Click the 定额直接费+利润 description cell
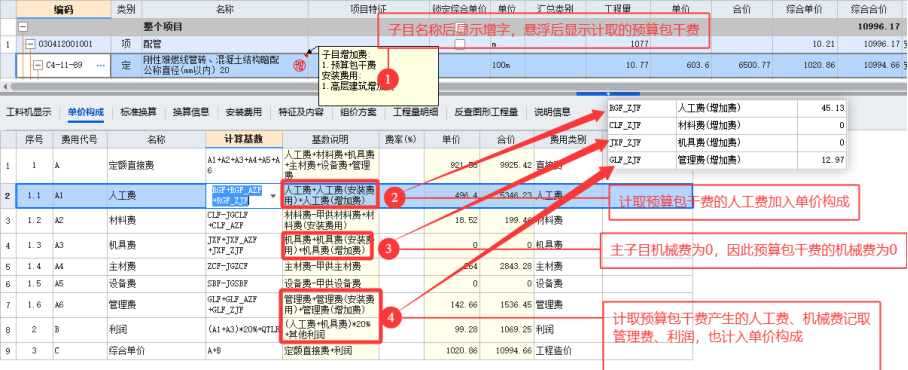Image resolution: width=908 pixels, height=370 pixels. click(331, 350)
